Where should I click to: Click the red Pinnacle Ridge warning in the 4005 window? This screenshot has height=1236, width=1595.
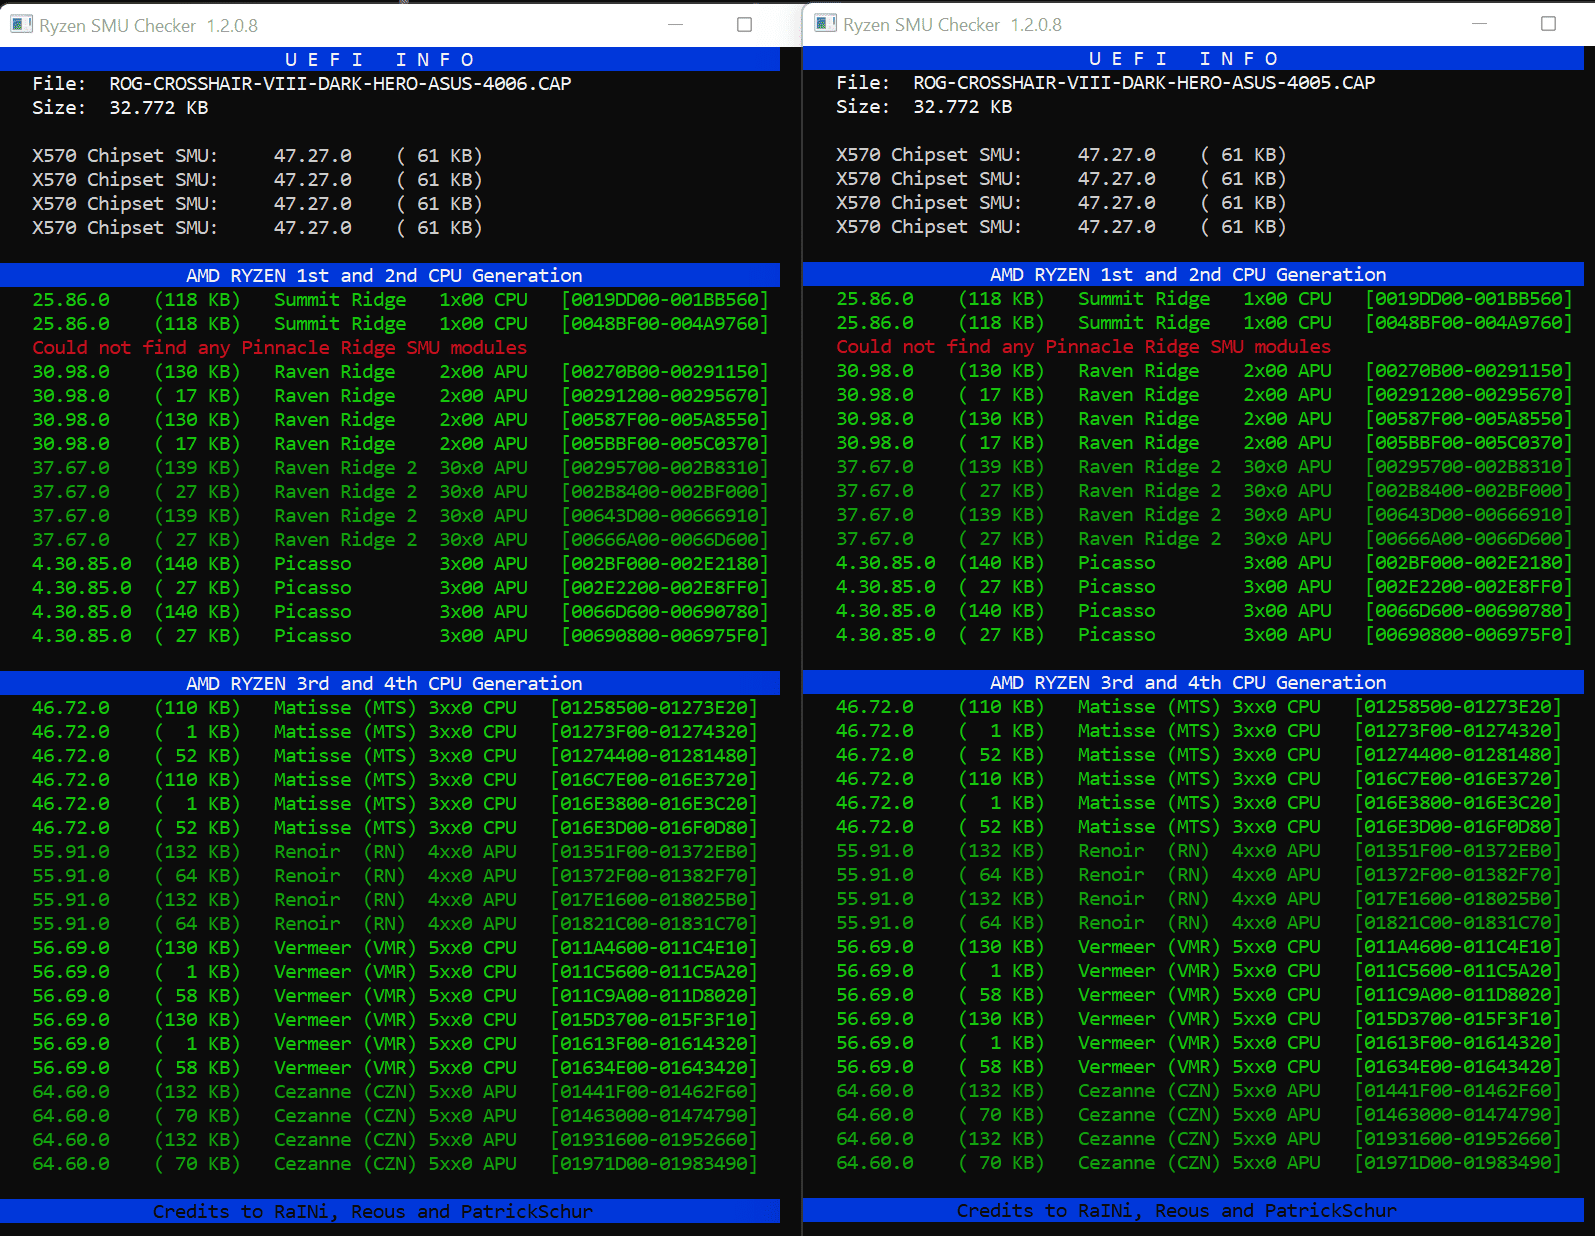pos(1084,347)
